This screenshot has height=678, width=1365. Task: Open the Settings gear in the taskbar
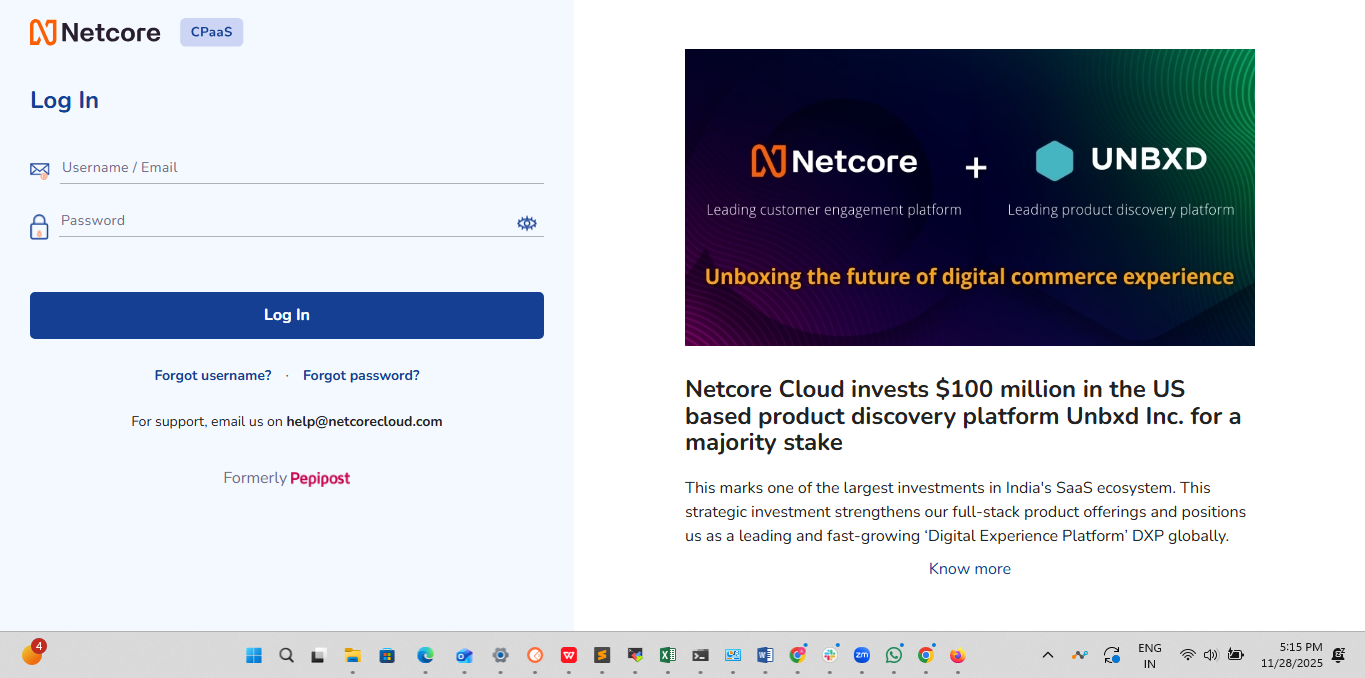click(x=500, y=655)
